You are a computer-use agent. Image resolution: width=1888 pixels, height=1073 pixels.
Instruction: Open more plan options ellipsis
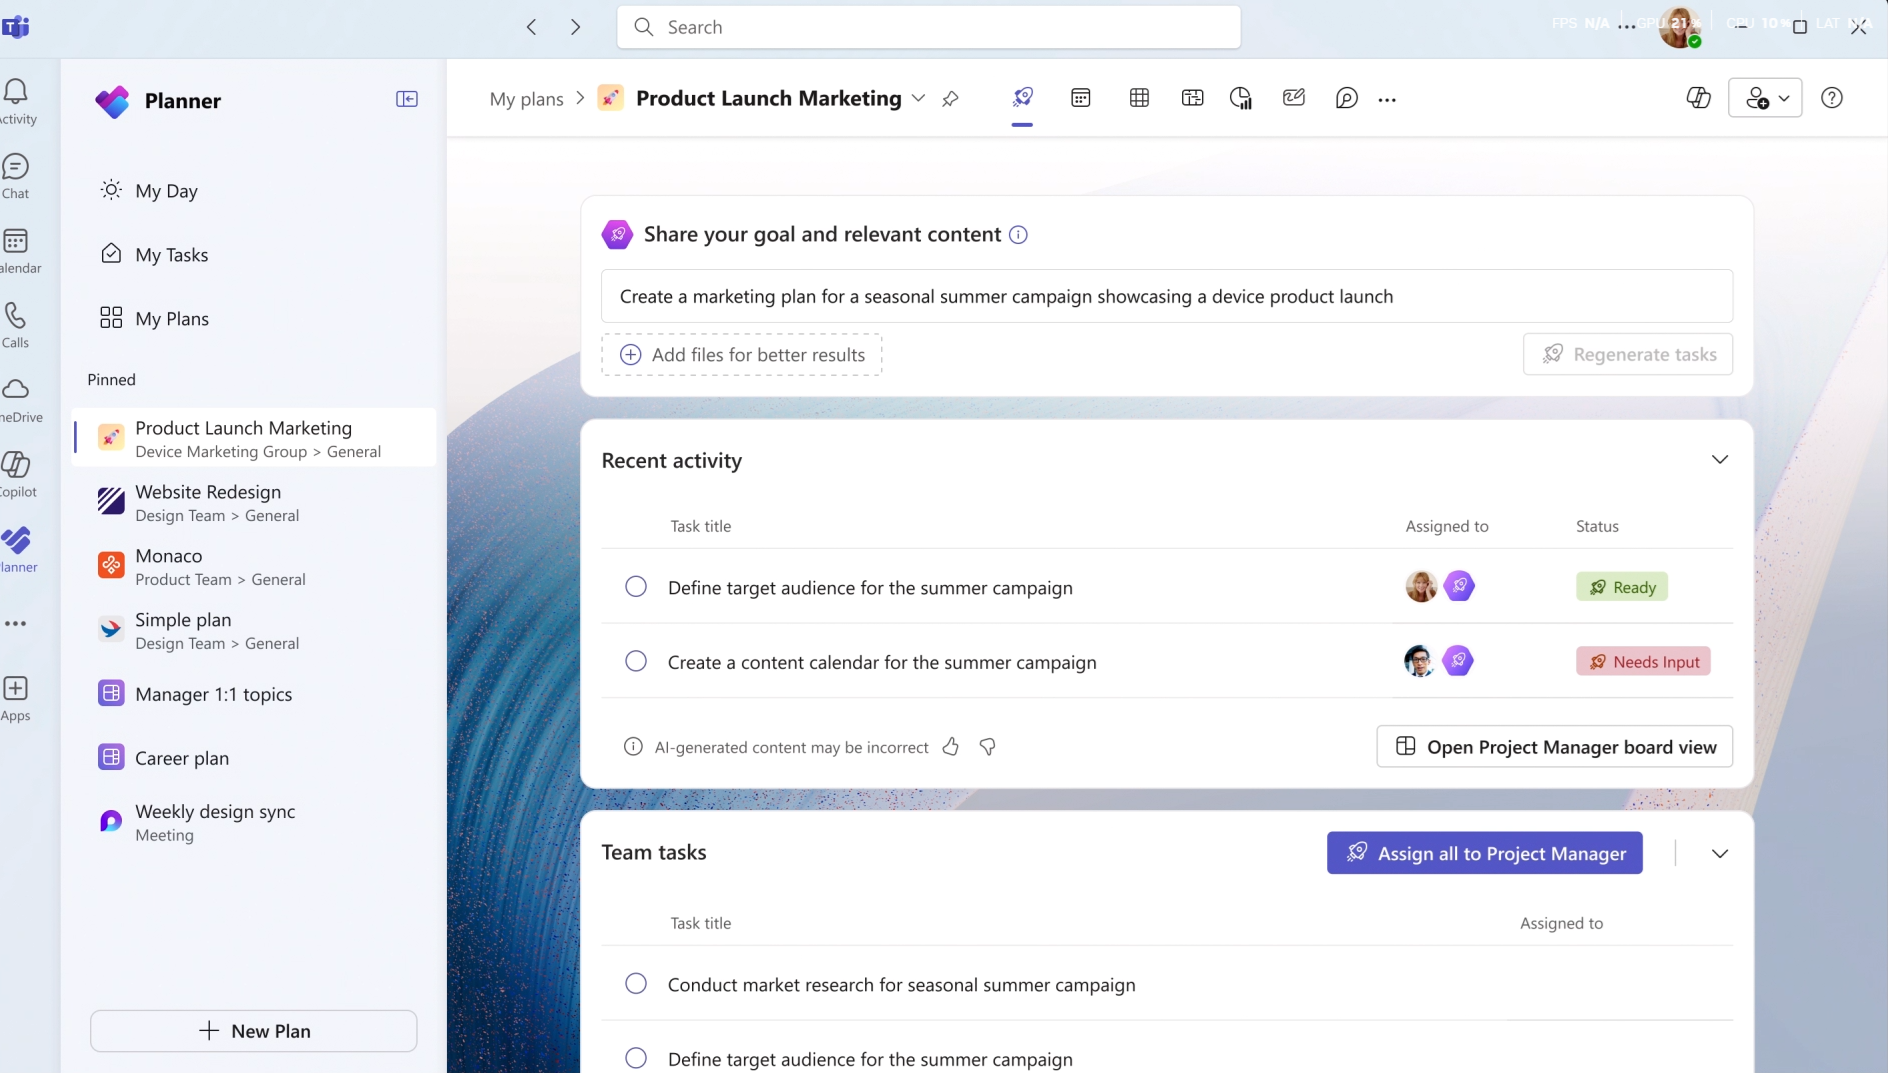click(x=1387, y=99)
